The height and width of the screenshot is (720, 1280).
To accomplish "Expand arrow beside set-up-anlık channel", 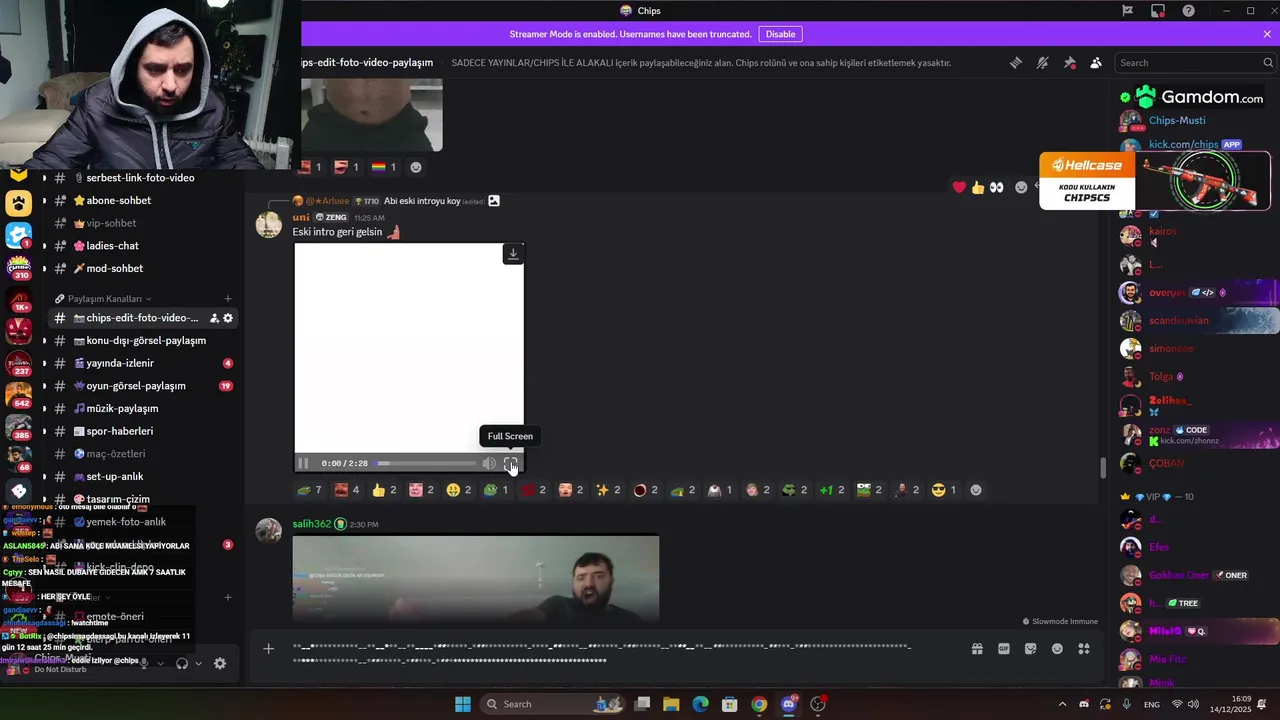I will pyautogui.click(x=43, y=477).
